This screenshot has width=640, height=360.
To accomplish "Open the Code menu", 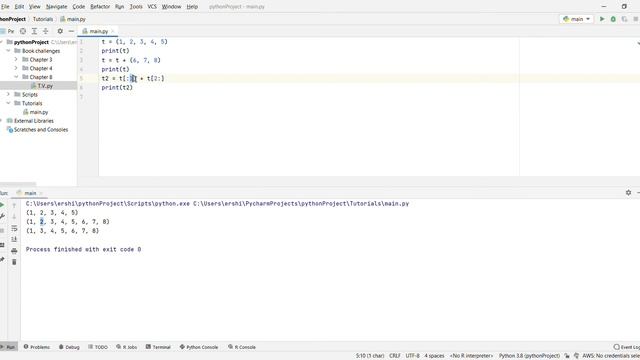I will (78, 7).
